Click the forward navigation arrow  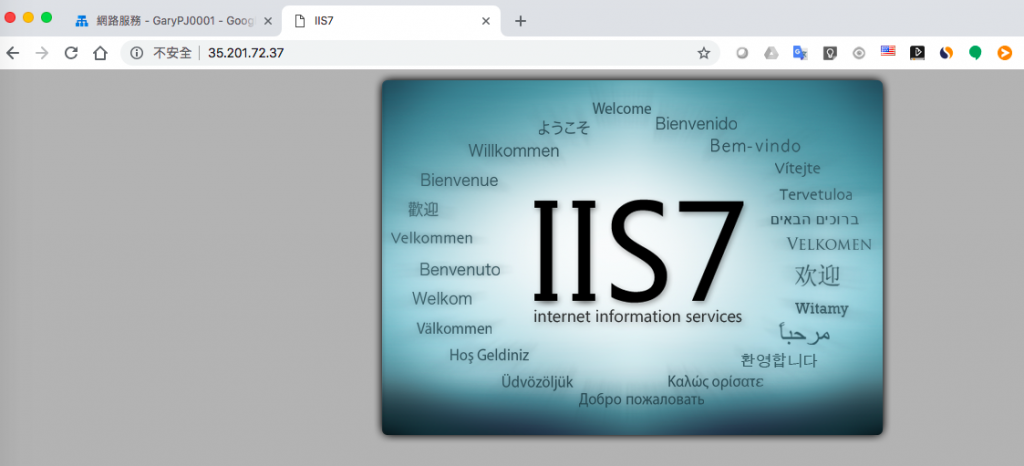coord(42,54)
